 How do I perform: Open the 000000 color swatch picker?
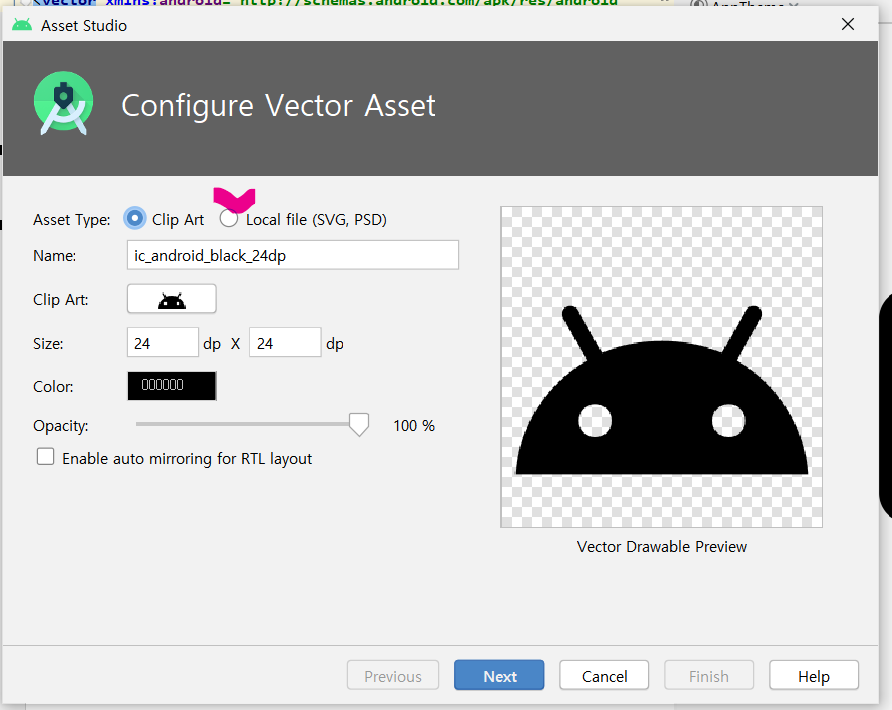(171, 386)
